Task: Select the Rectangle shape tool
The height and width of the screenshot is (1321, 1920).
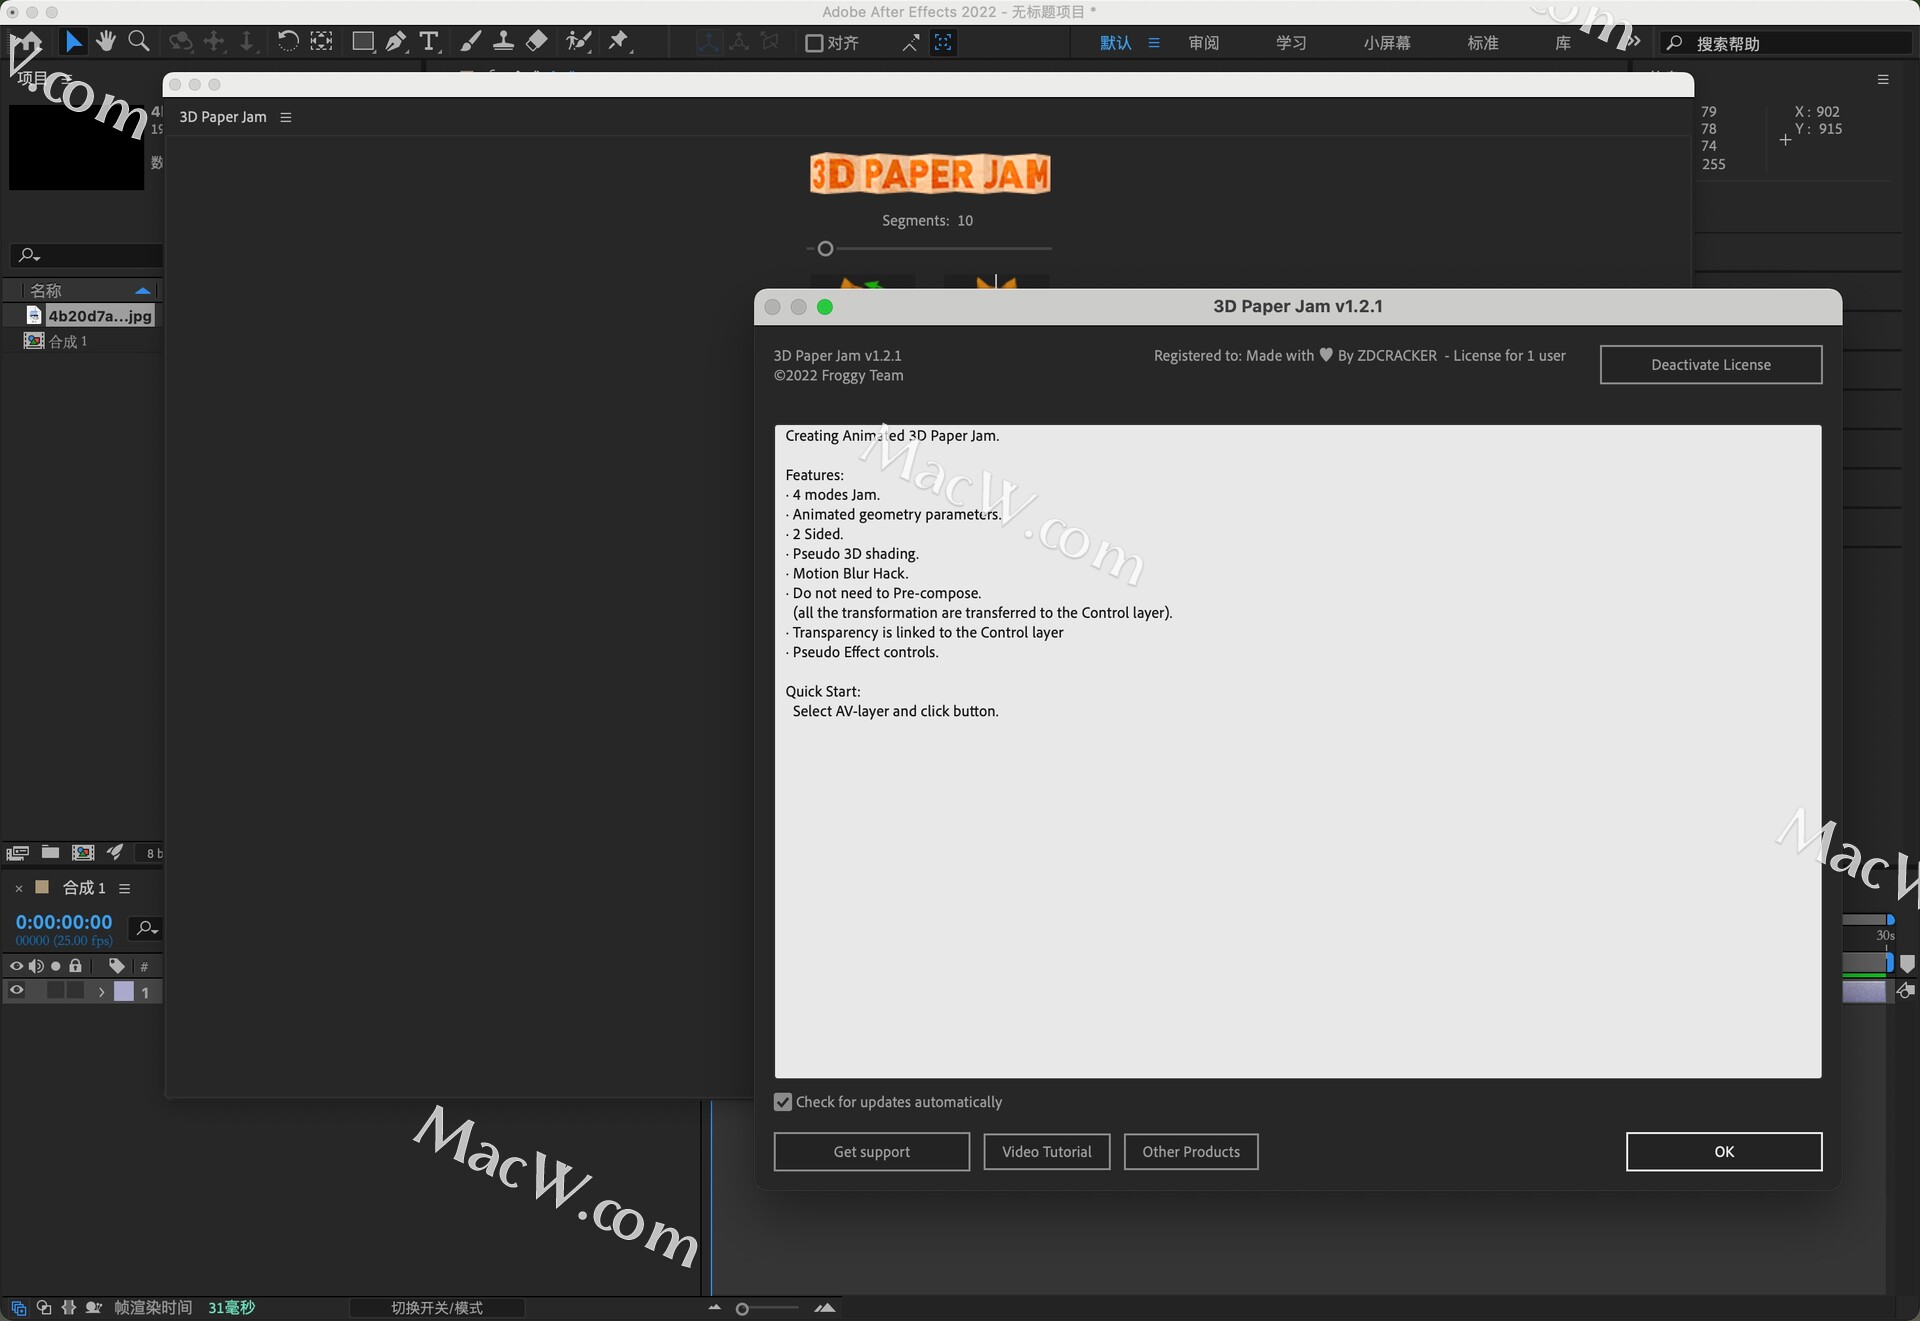Action: [x=362, y=41]
